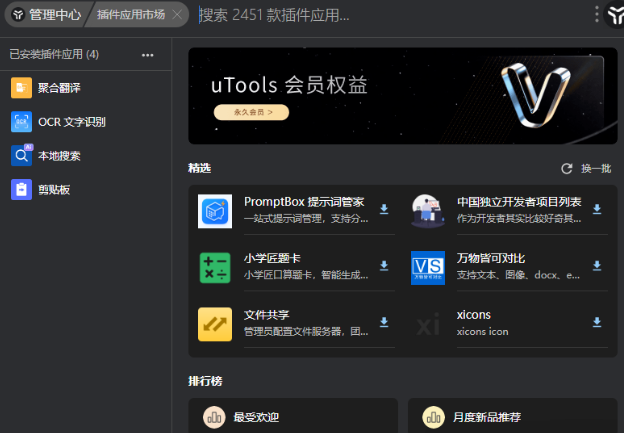Close the 插件应用市场 tab
624x433 pixels.
point(177,15)
